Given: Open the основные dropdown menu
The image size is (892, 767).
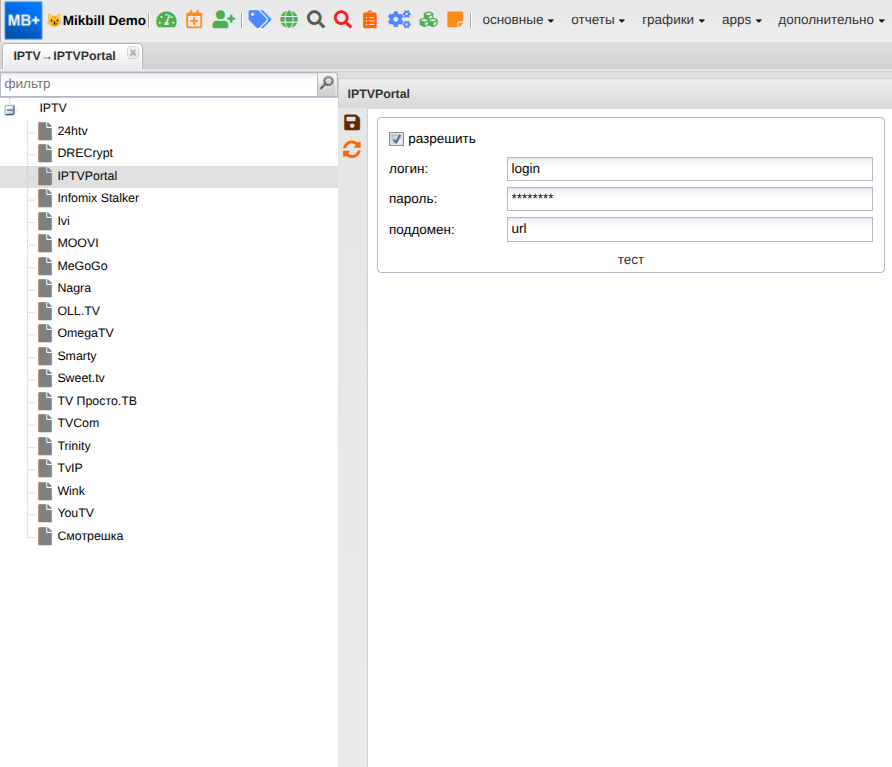Looking at the screenshot, I should click(518, 20).
